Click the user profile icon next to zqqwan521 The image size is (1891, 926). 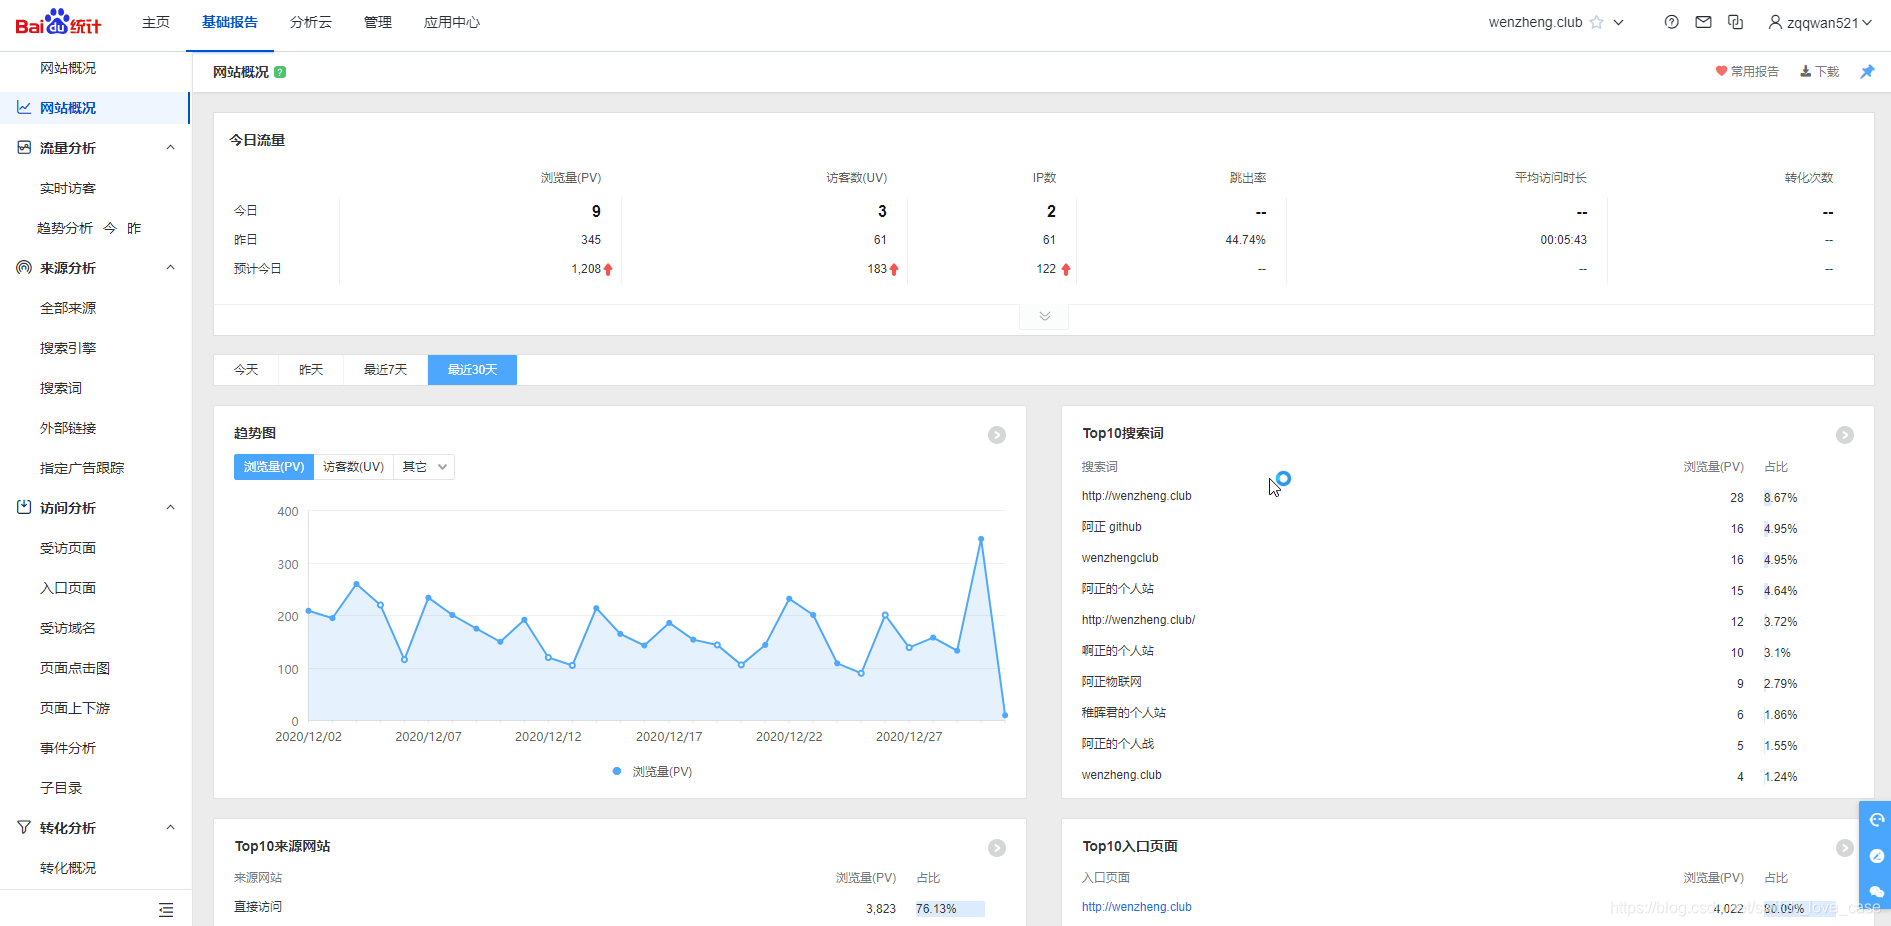(1775, 22)
